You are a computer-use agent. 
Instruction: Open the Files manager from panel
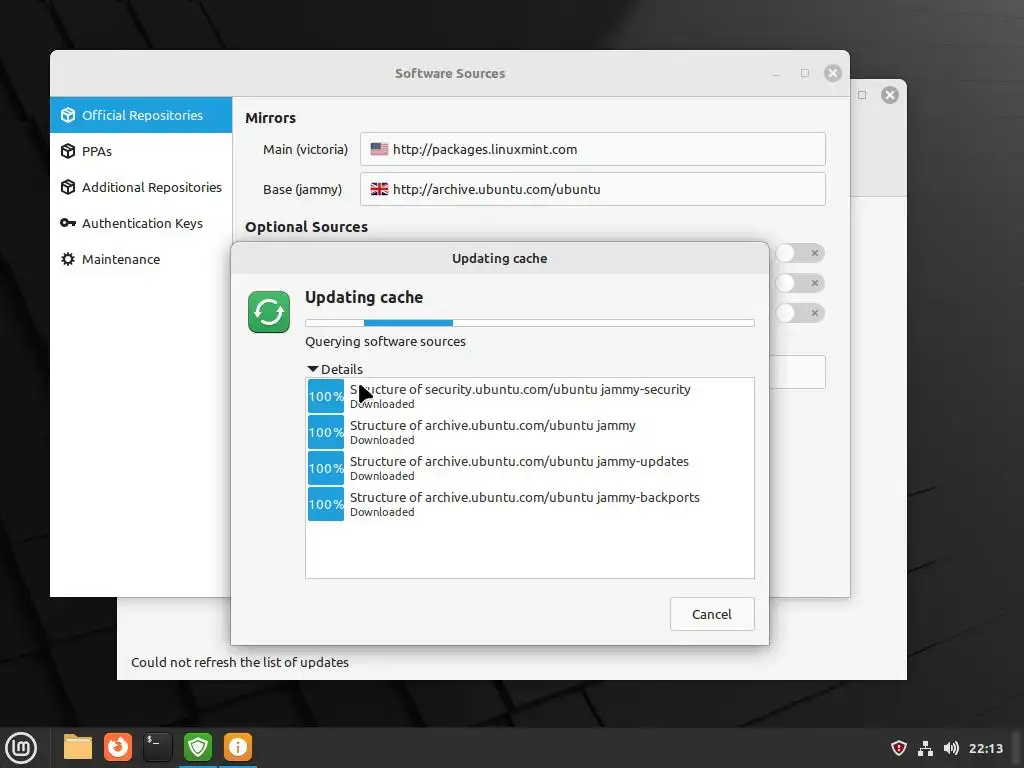point(78,747)
